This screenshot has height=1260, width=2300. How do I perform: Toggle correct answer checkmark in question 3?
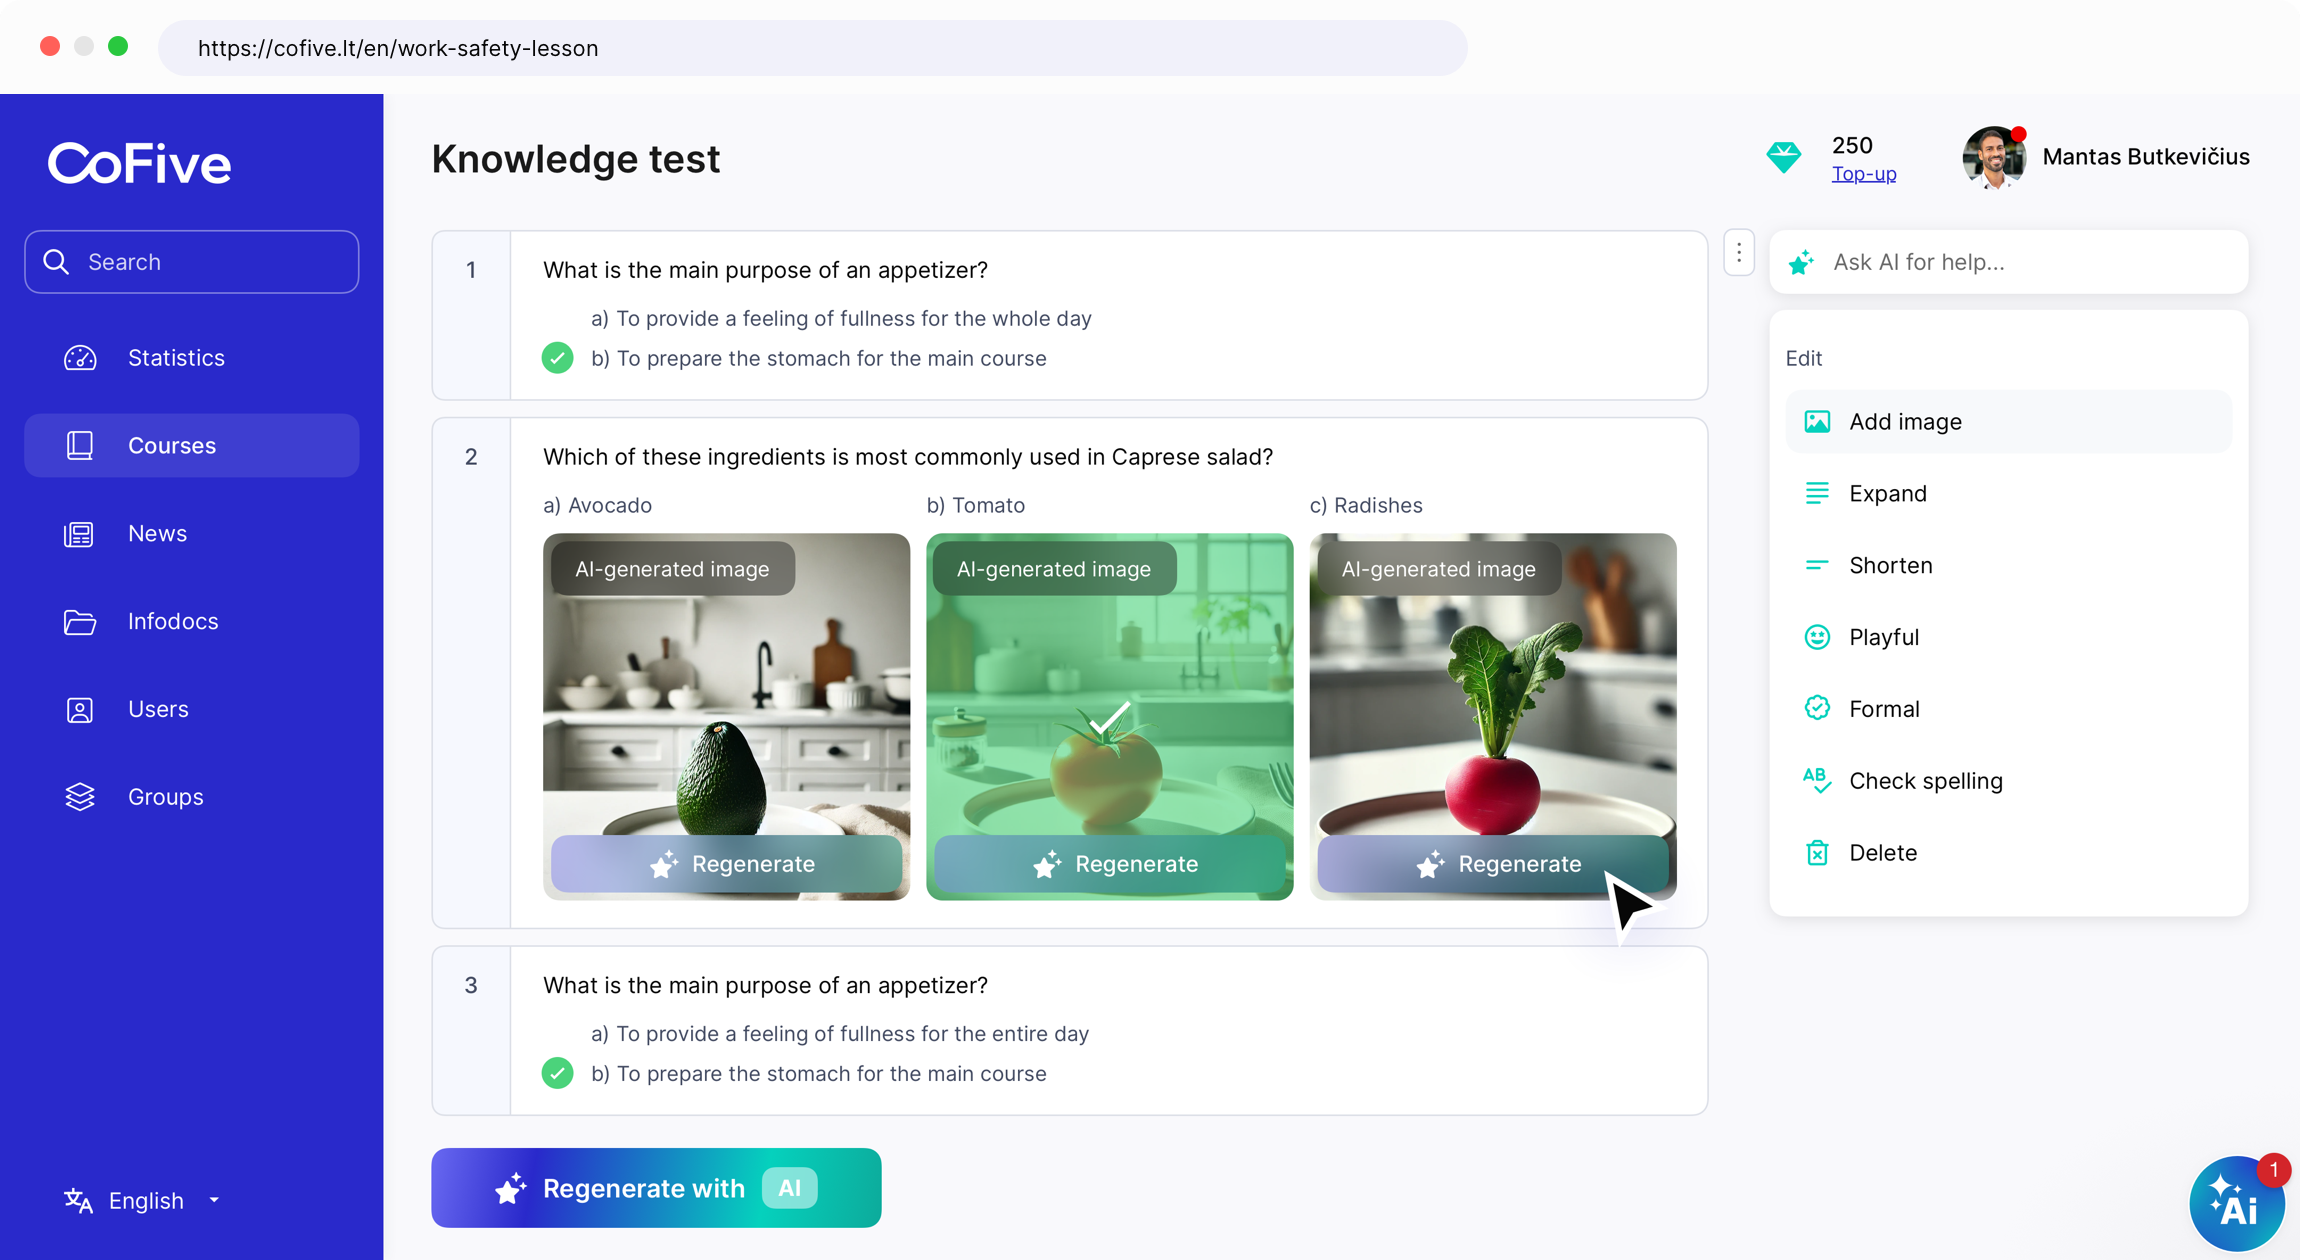(x=558, y=1073)
